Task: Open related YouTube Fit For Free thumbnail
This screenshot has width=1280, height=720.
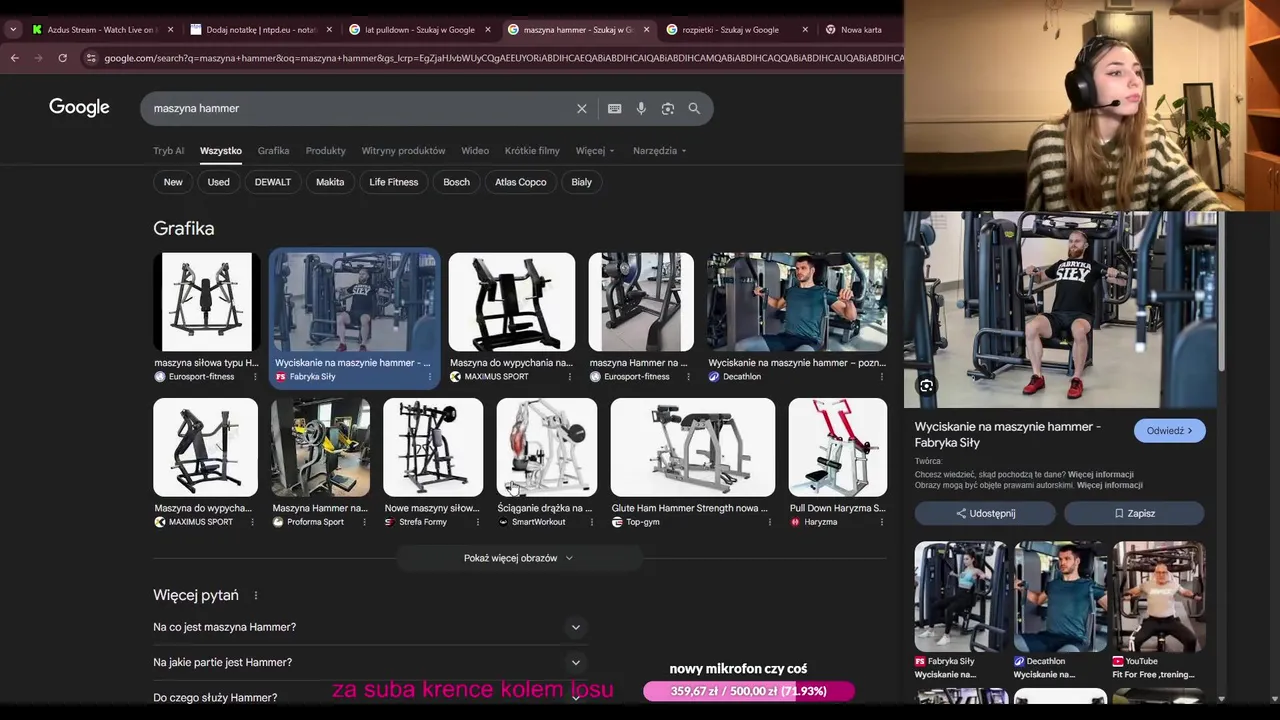Action: (1158, 597)
